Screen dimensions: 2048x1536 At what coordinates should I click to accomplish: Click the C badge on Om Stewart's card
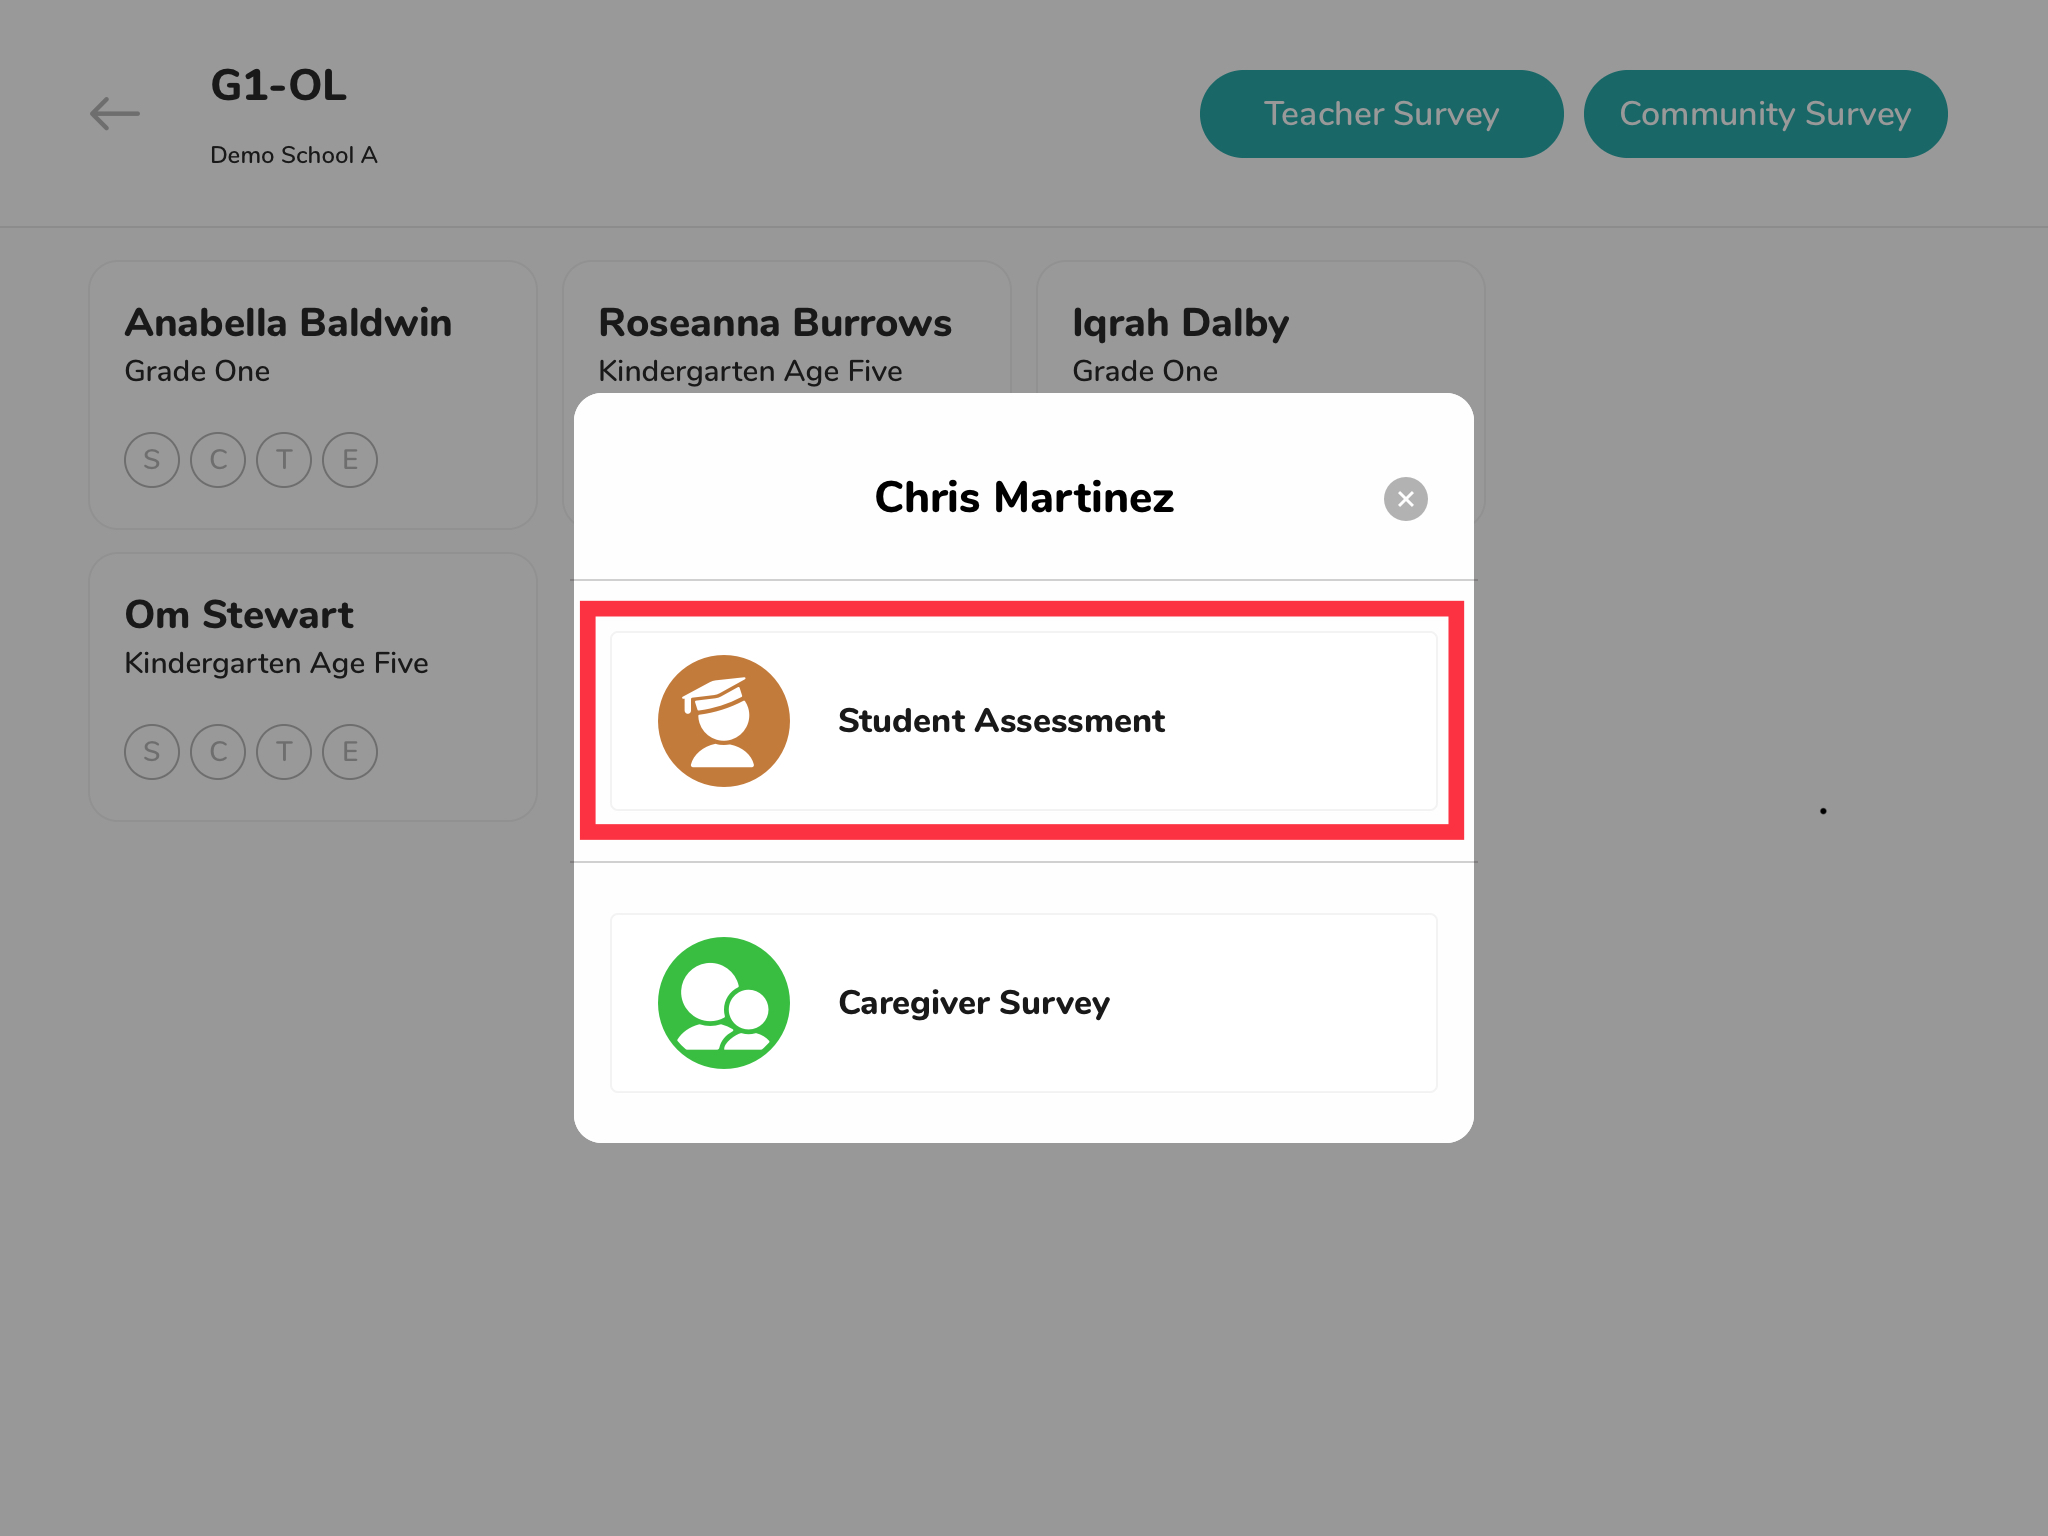pyautogui.click(x=218, y=752)
